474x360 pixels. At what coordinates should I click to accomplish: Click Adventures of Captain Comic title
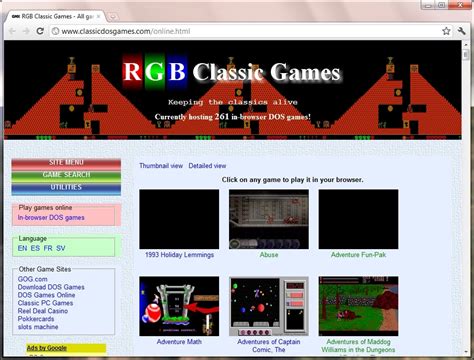coord(269,346)
